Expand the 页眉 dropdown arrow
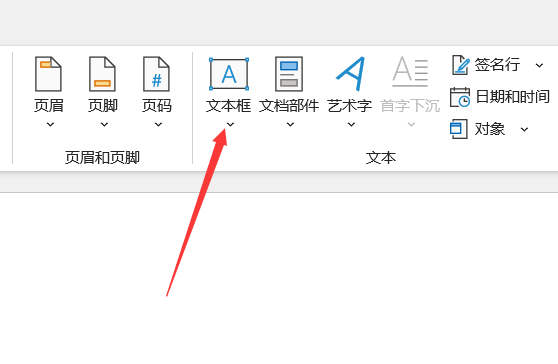This screenshot has width=558, height=364. click(50, 125)
